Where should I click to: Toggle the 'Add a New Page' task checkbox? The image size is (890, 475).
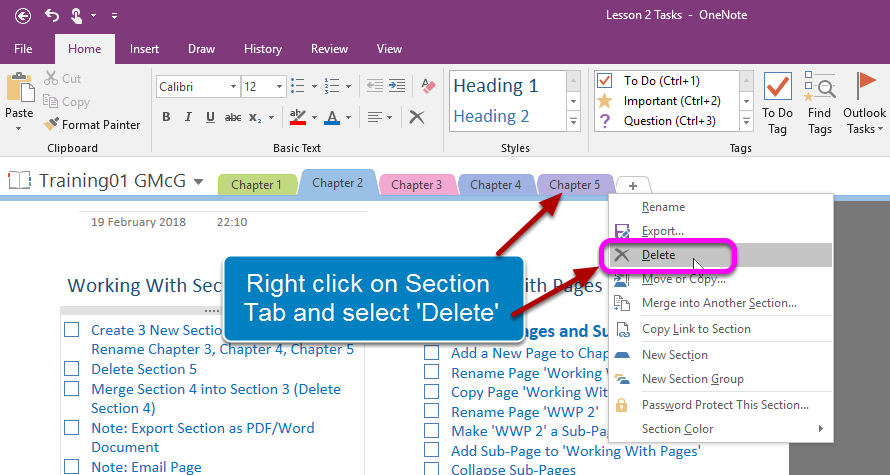[432, 353]
